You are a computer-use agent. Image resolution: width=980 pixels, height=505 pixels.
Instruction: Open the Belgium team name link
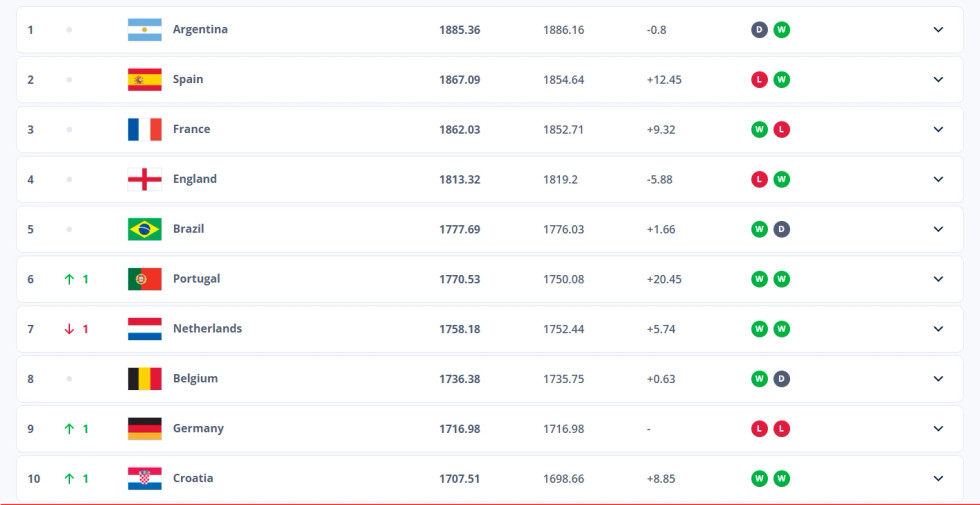pyautogui.click(x=195, y=379)
